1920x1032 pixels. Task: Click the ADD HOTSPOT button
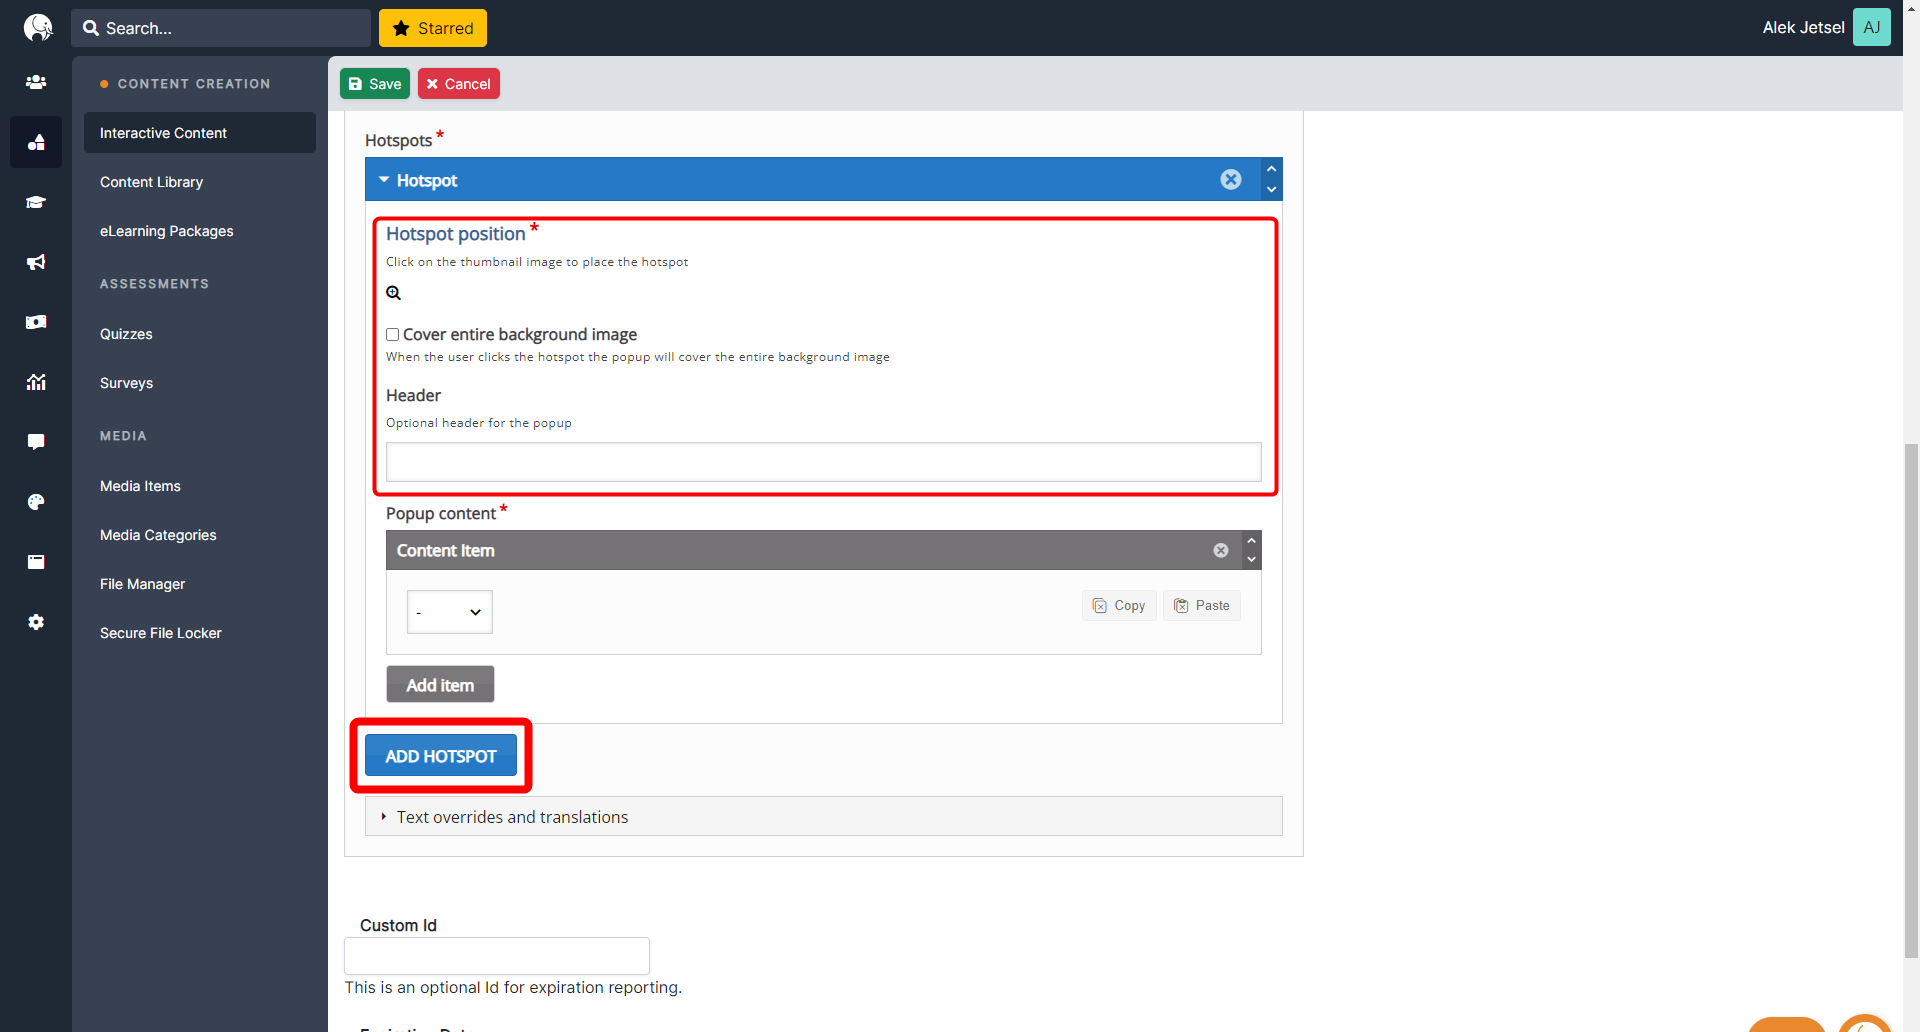(441, 756)
